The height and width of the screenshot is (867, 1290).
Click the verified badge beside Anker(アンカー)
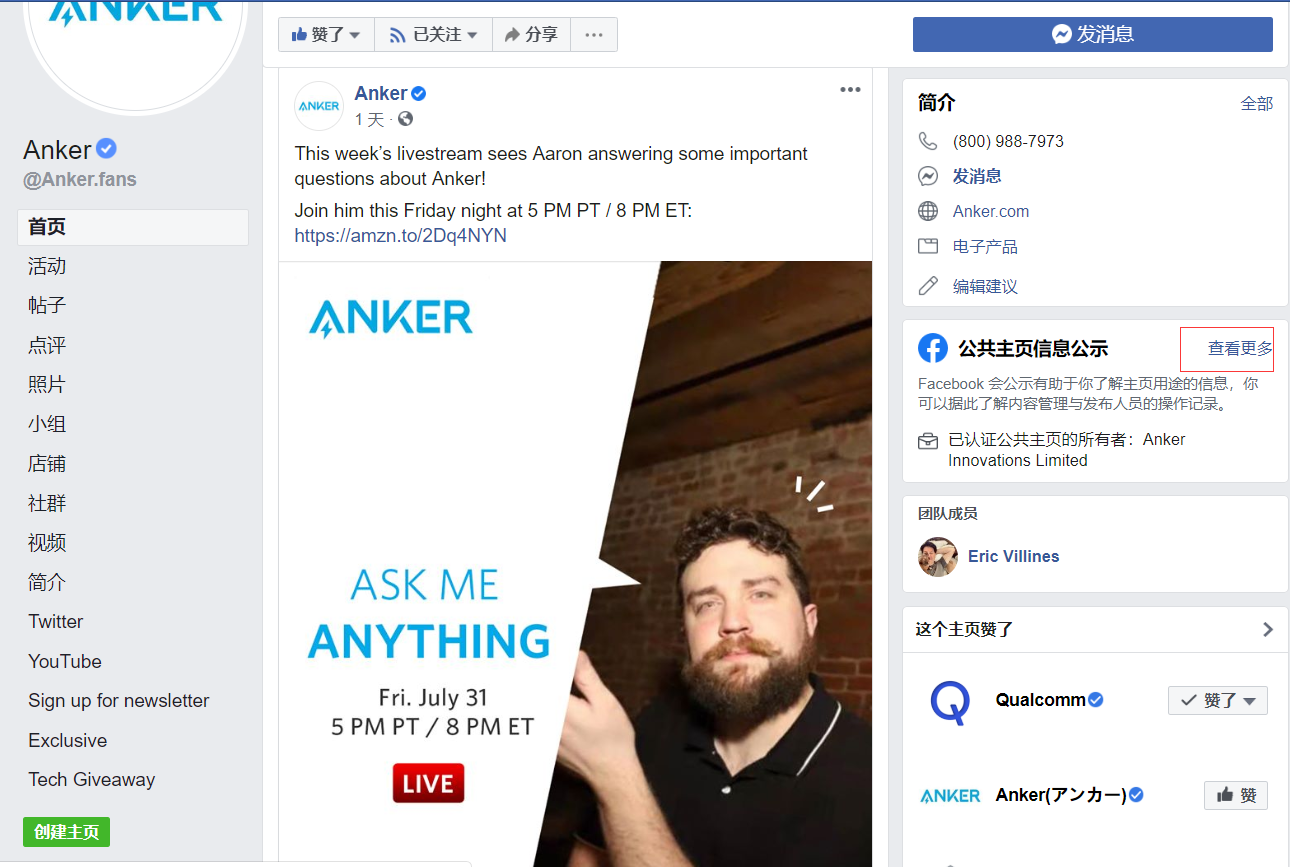1136,795
